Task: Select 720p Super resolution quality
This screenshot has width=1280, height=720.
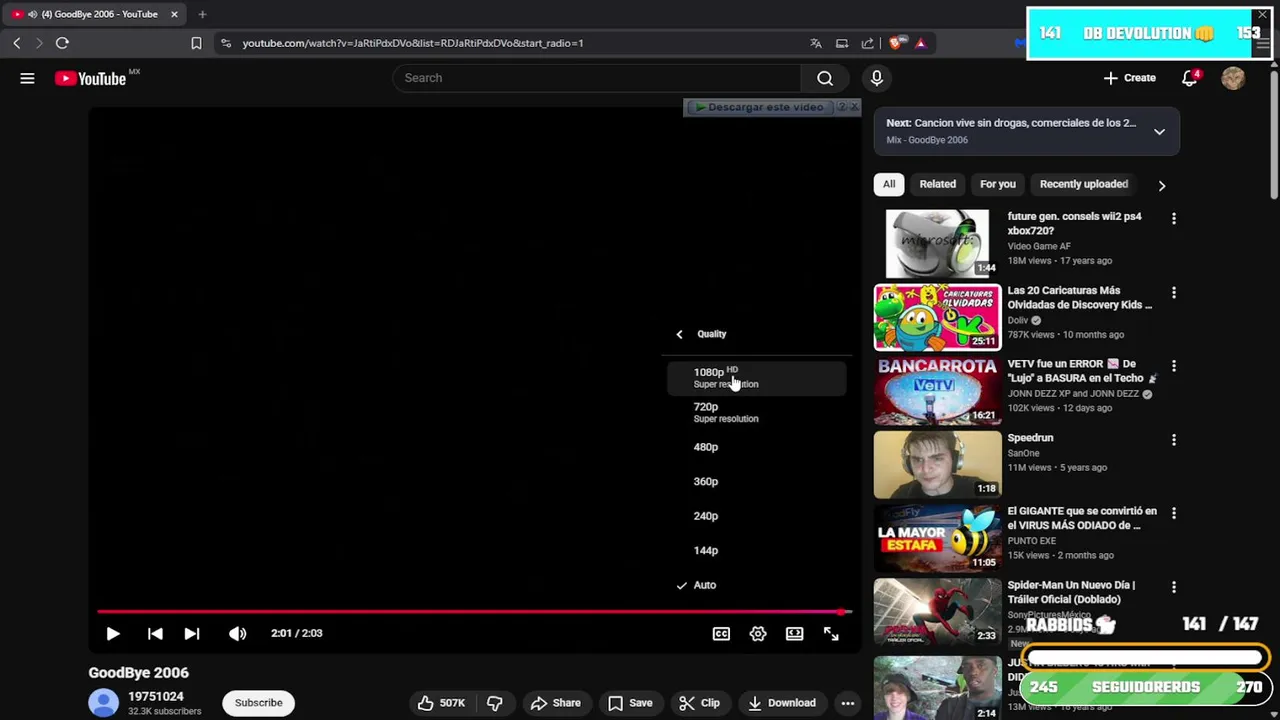Action: 757,413
